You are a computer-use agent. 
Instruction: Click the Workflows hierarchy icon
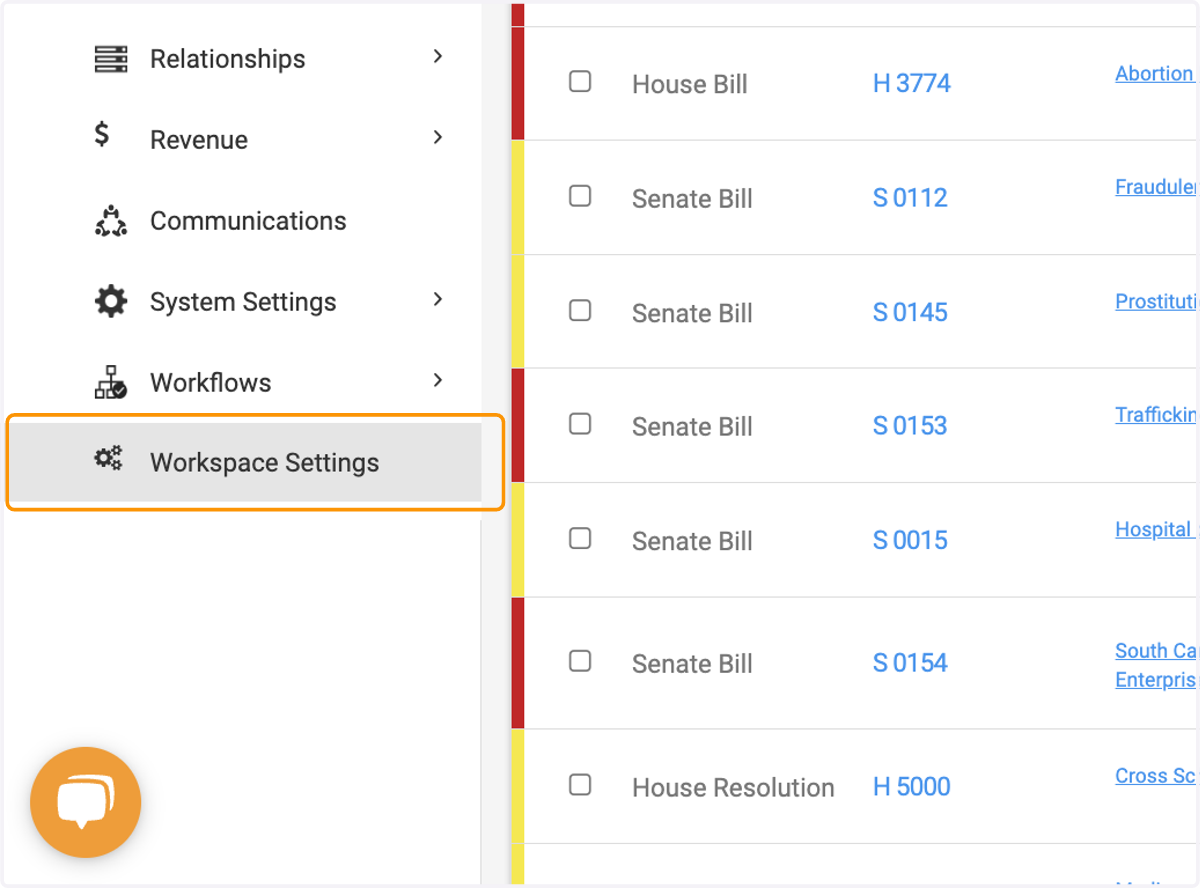(x=111, y=382)
